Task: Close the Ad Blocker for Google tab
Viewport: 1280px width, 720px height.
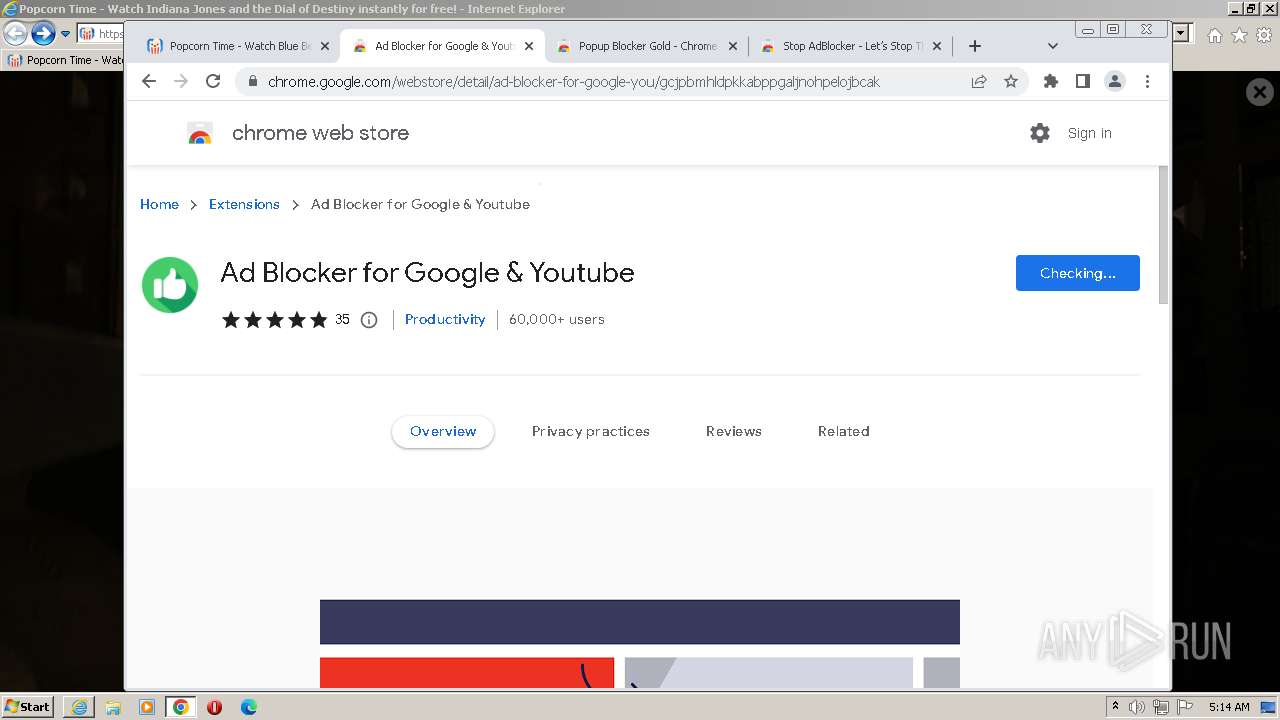Action: (529, 46)
